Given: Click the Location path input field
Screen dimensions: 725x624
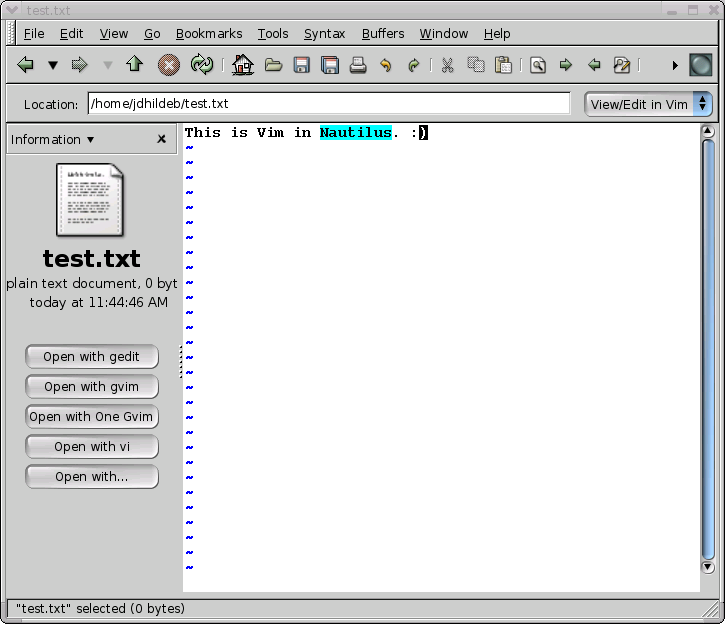Looking at the screenshot, I should click(x=329, y=104).
